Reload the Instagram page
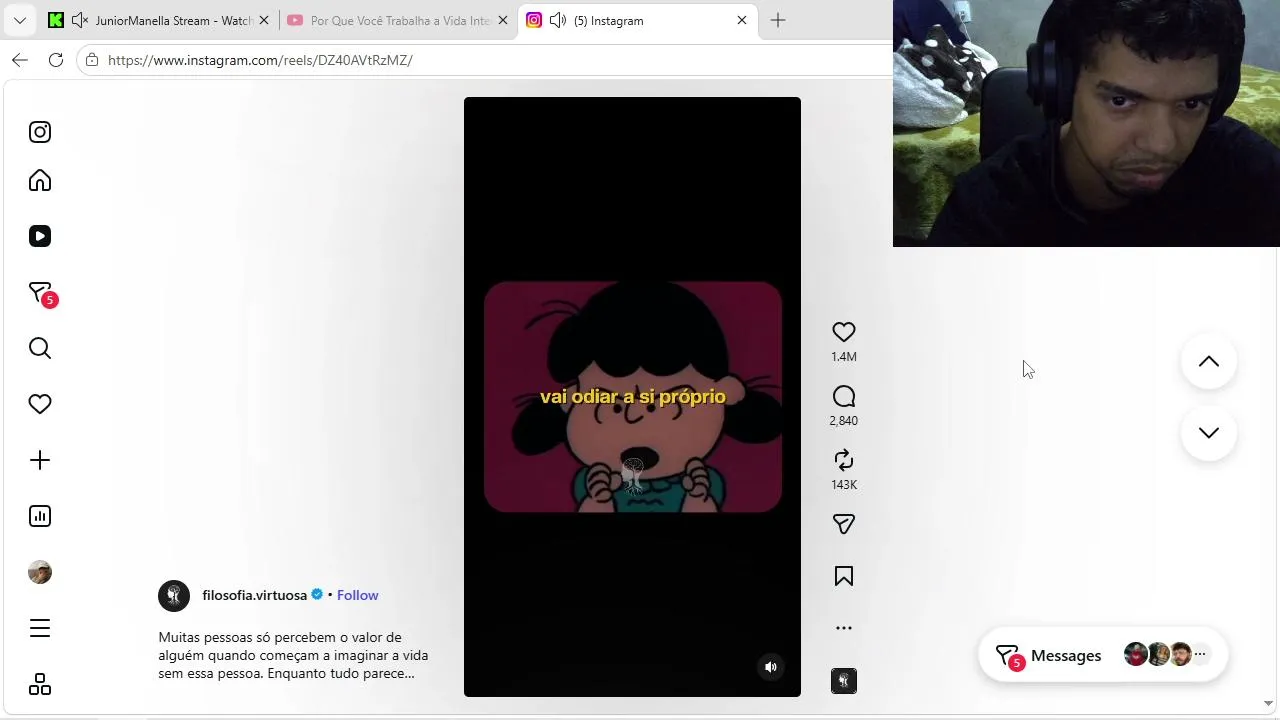Viewport: 1280px width, 720px height. [x=56, y=60]
